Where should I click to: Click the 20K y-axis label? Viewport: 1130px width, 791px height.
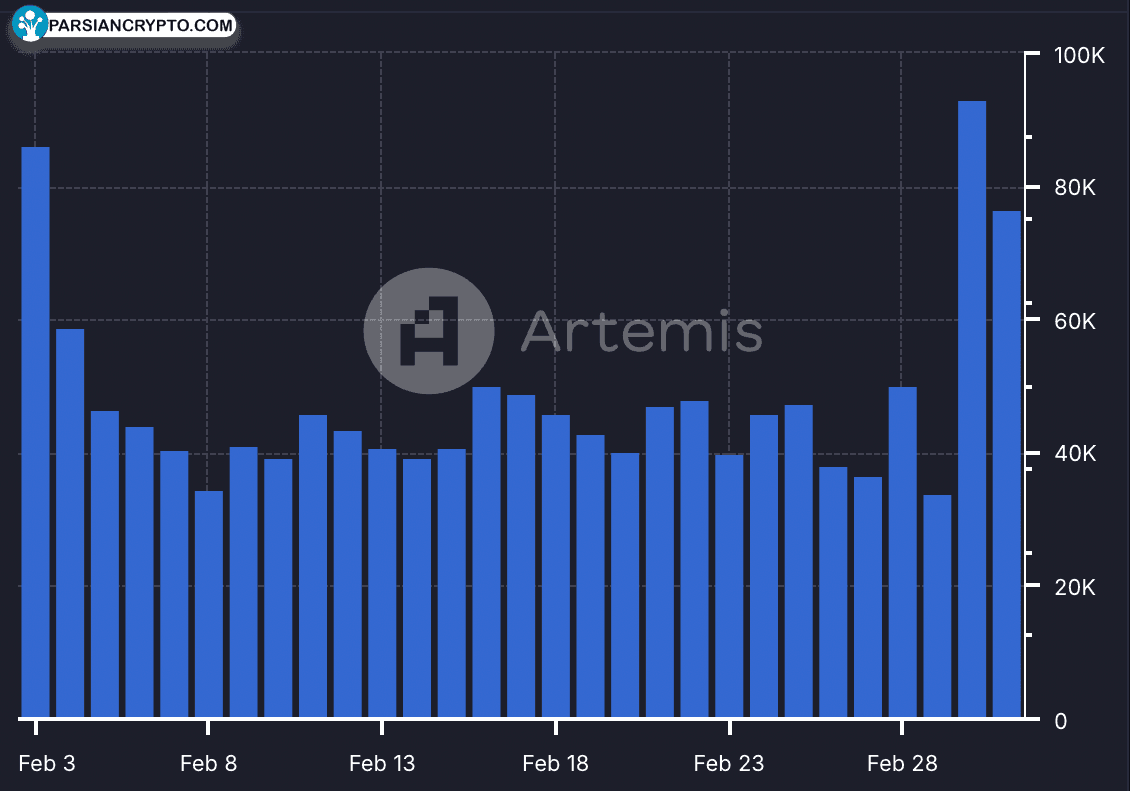1075,587
